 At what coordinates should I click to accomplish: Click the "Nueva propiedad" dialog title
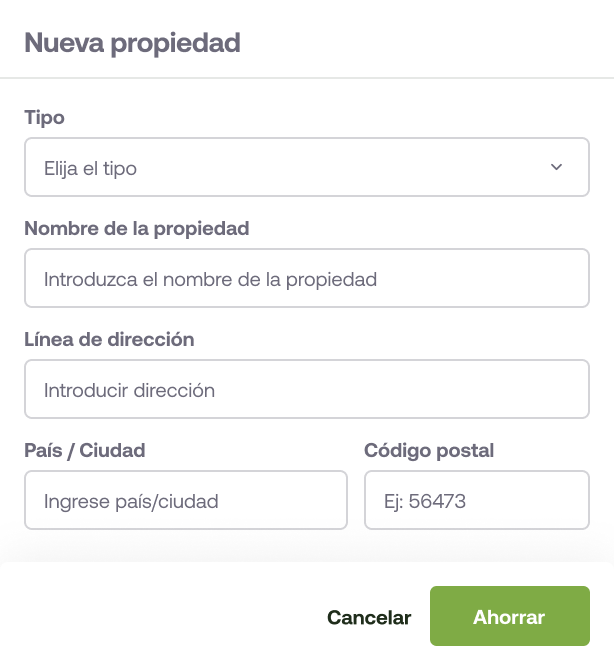coord(132,43)
